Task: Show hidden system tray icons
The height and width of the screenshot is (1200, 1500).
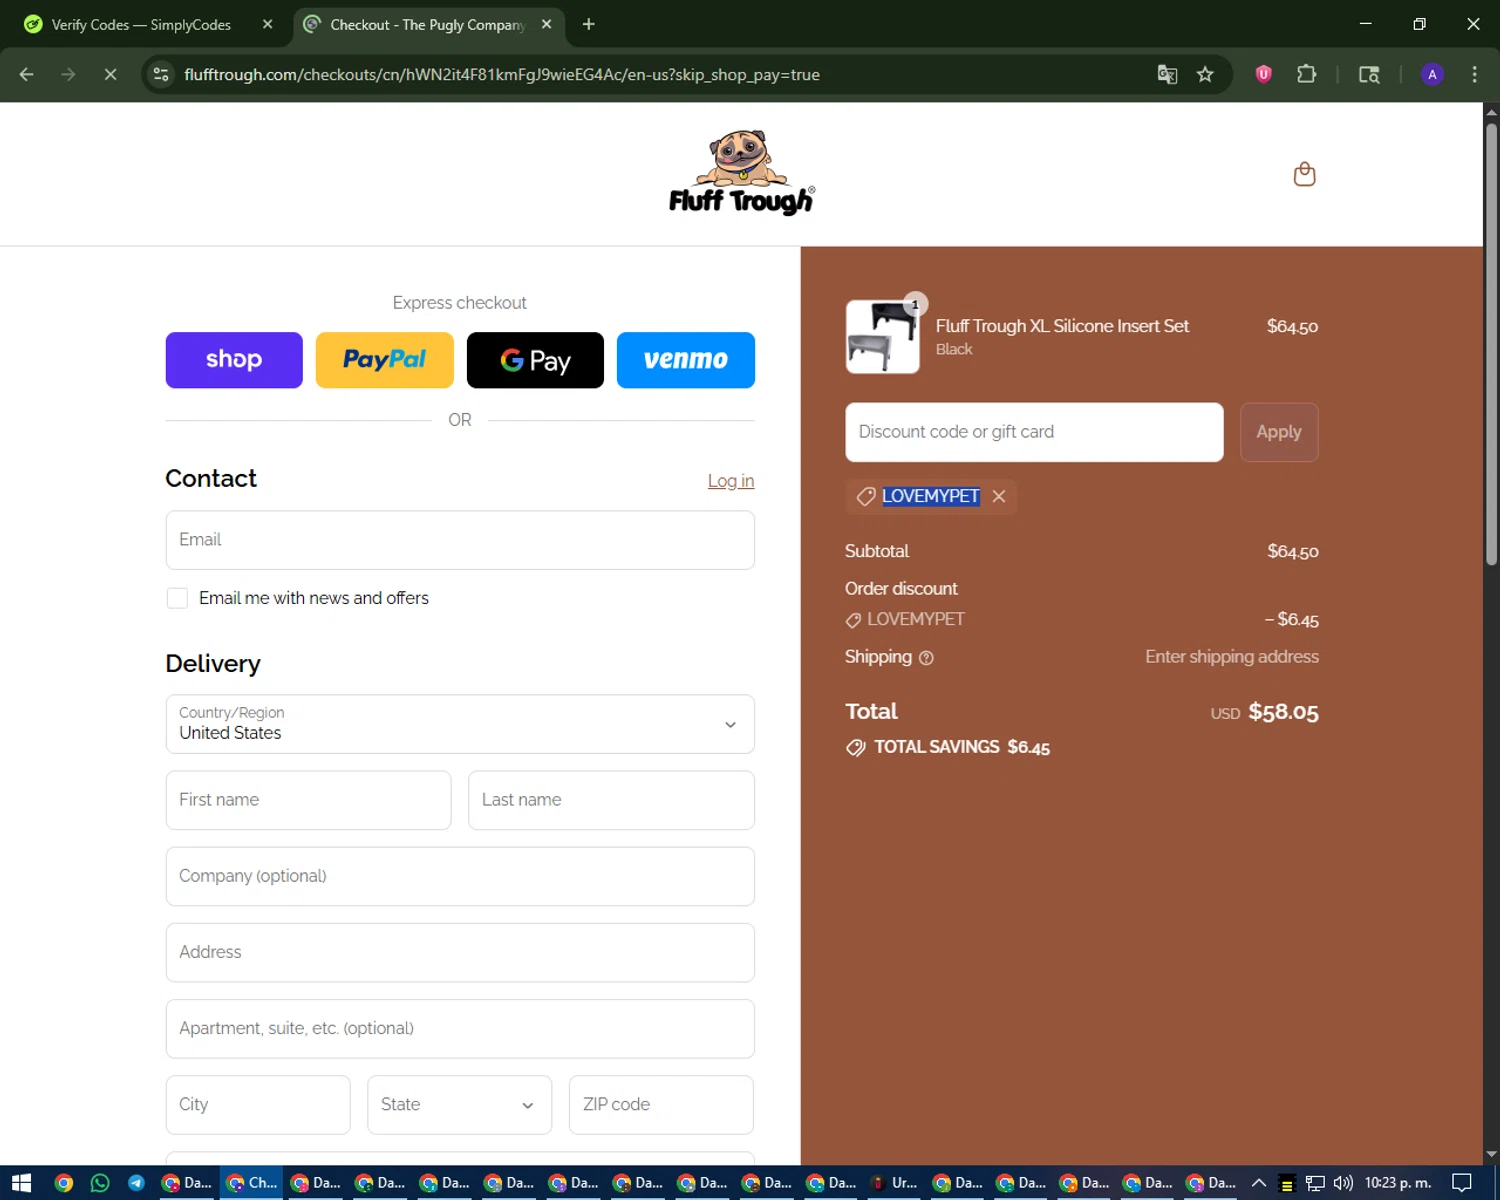Action: point(1258,1183)
